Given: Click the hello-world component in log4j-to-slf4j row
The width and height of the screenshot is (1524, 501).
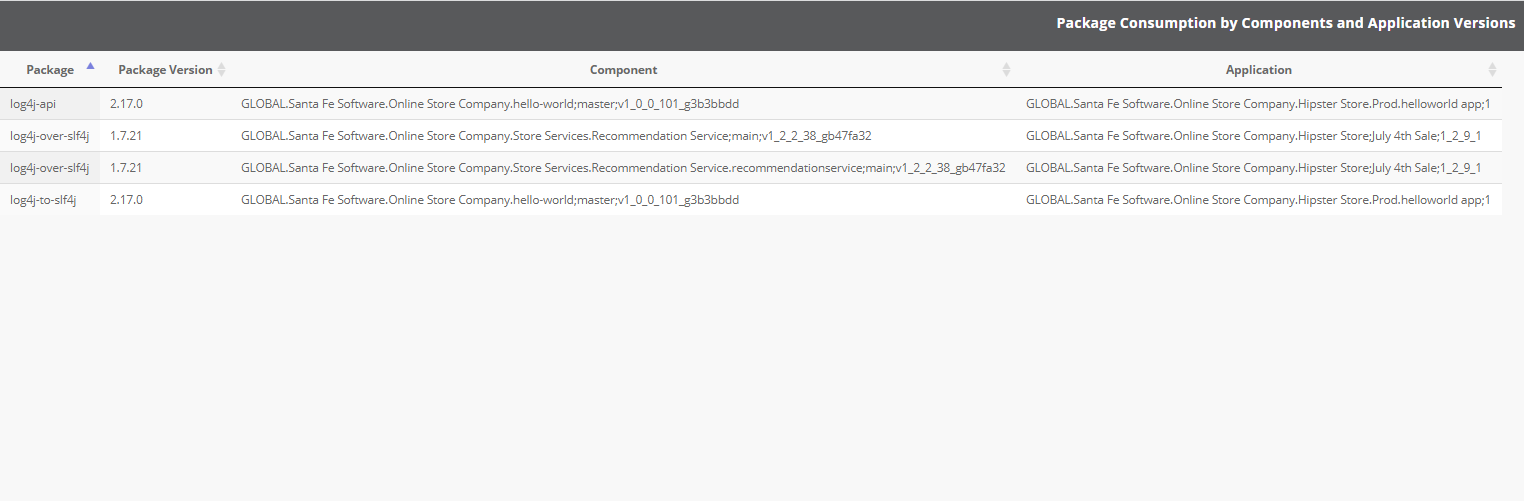Looking at the screenshot, I should [490, 200].
